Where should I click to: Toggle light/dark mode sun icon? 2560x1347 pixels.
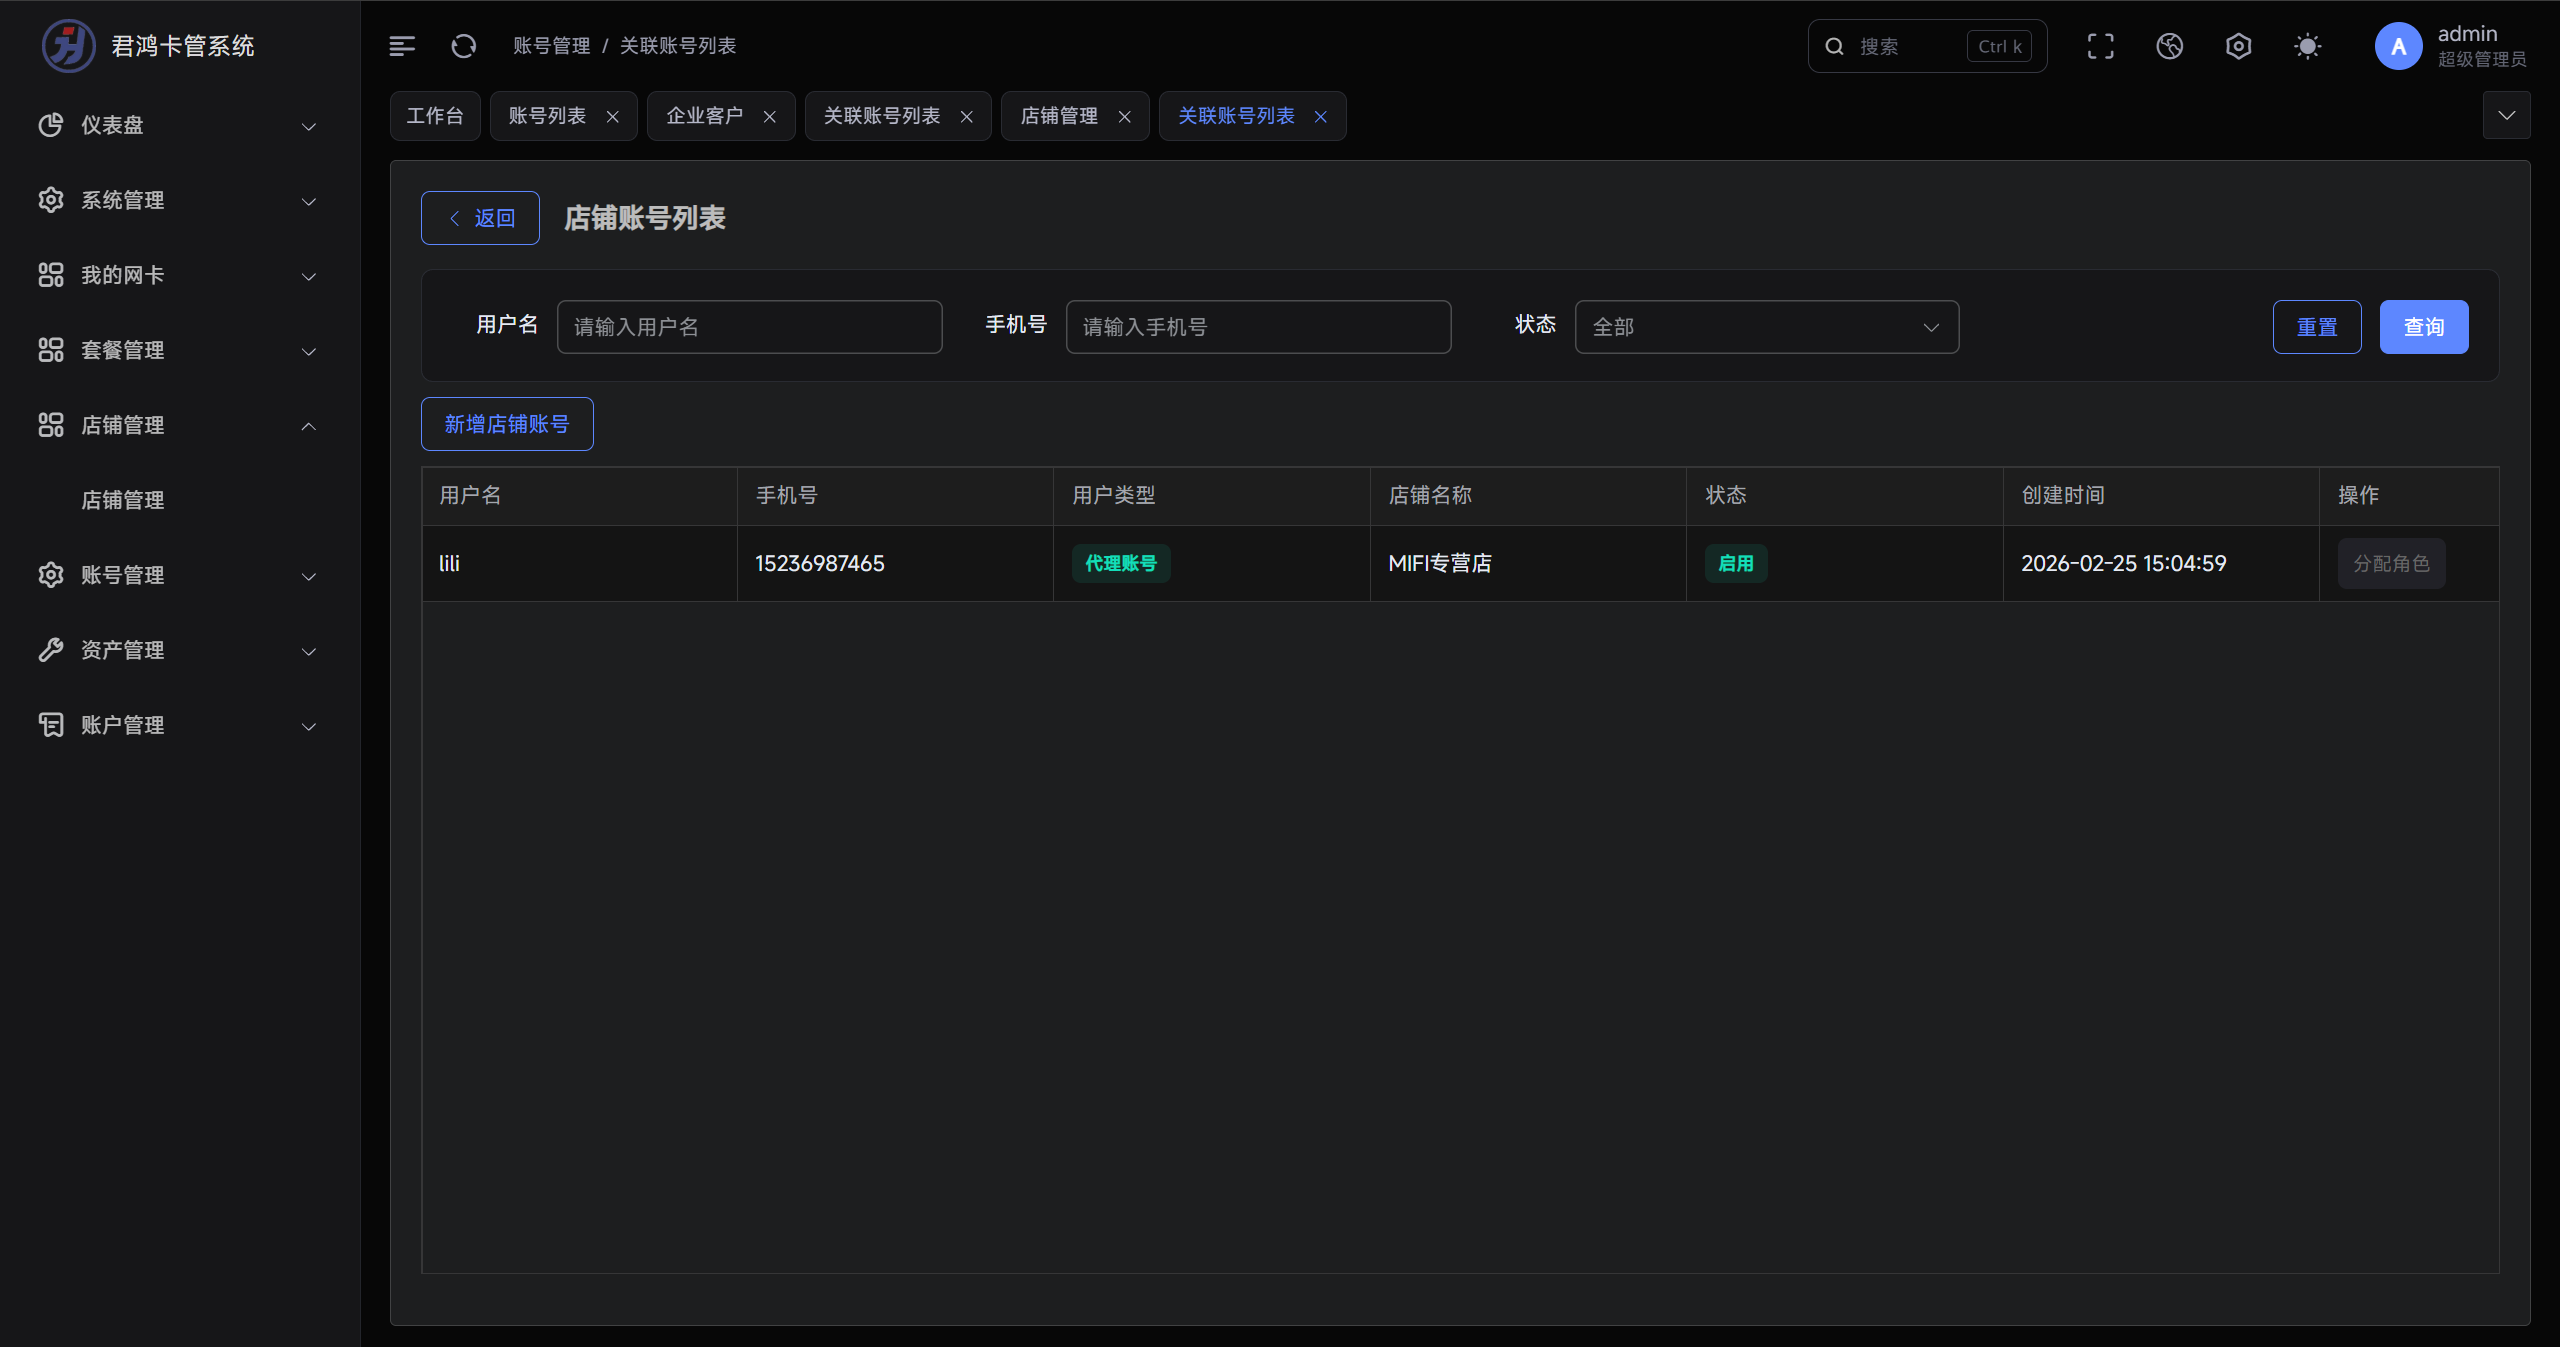coord(2307,46)
